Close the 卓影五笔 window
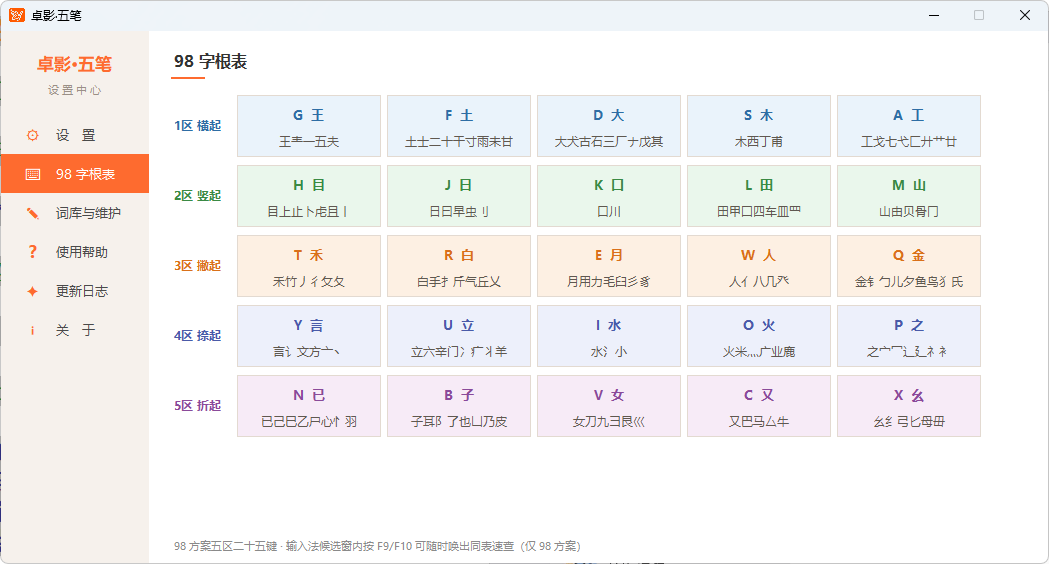Viewport: 1049px width, 564px height. [1024, 15]
